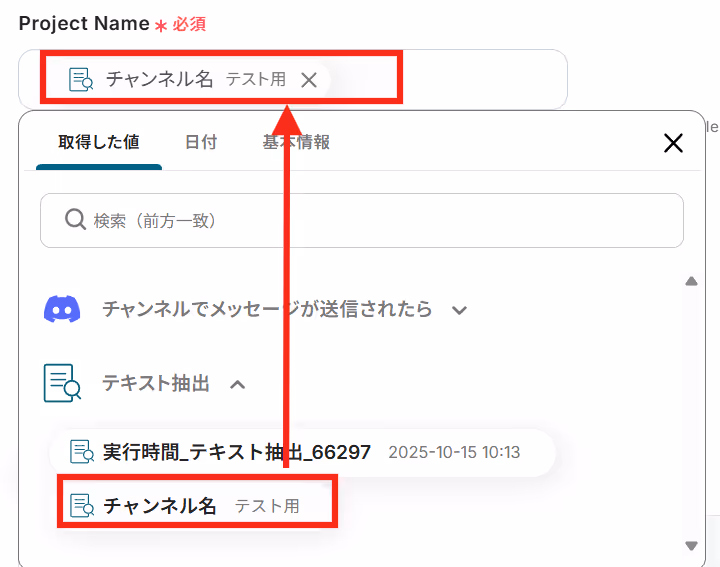Click the テキスト抽出 section title
The height and width of the screenshot is (567, 720).
click(156, 383)
